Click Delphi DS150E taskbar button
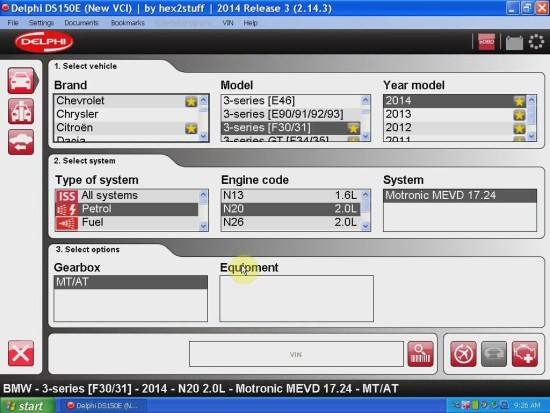Viewport: 550px width, 413px height. coord(103,406)
